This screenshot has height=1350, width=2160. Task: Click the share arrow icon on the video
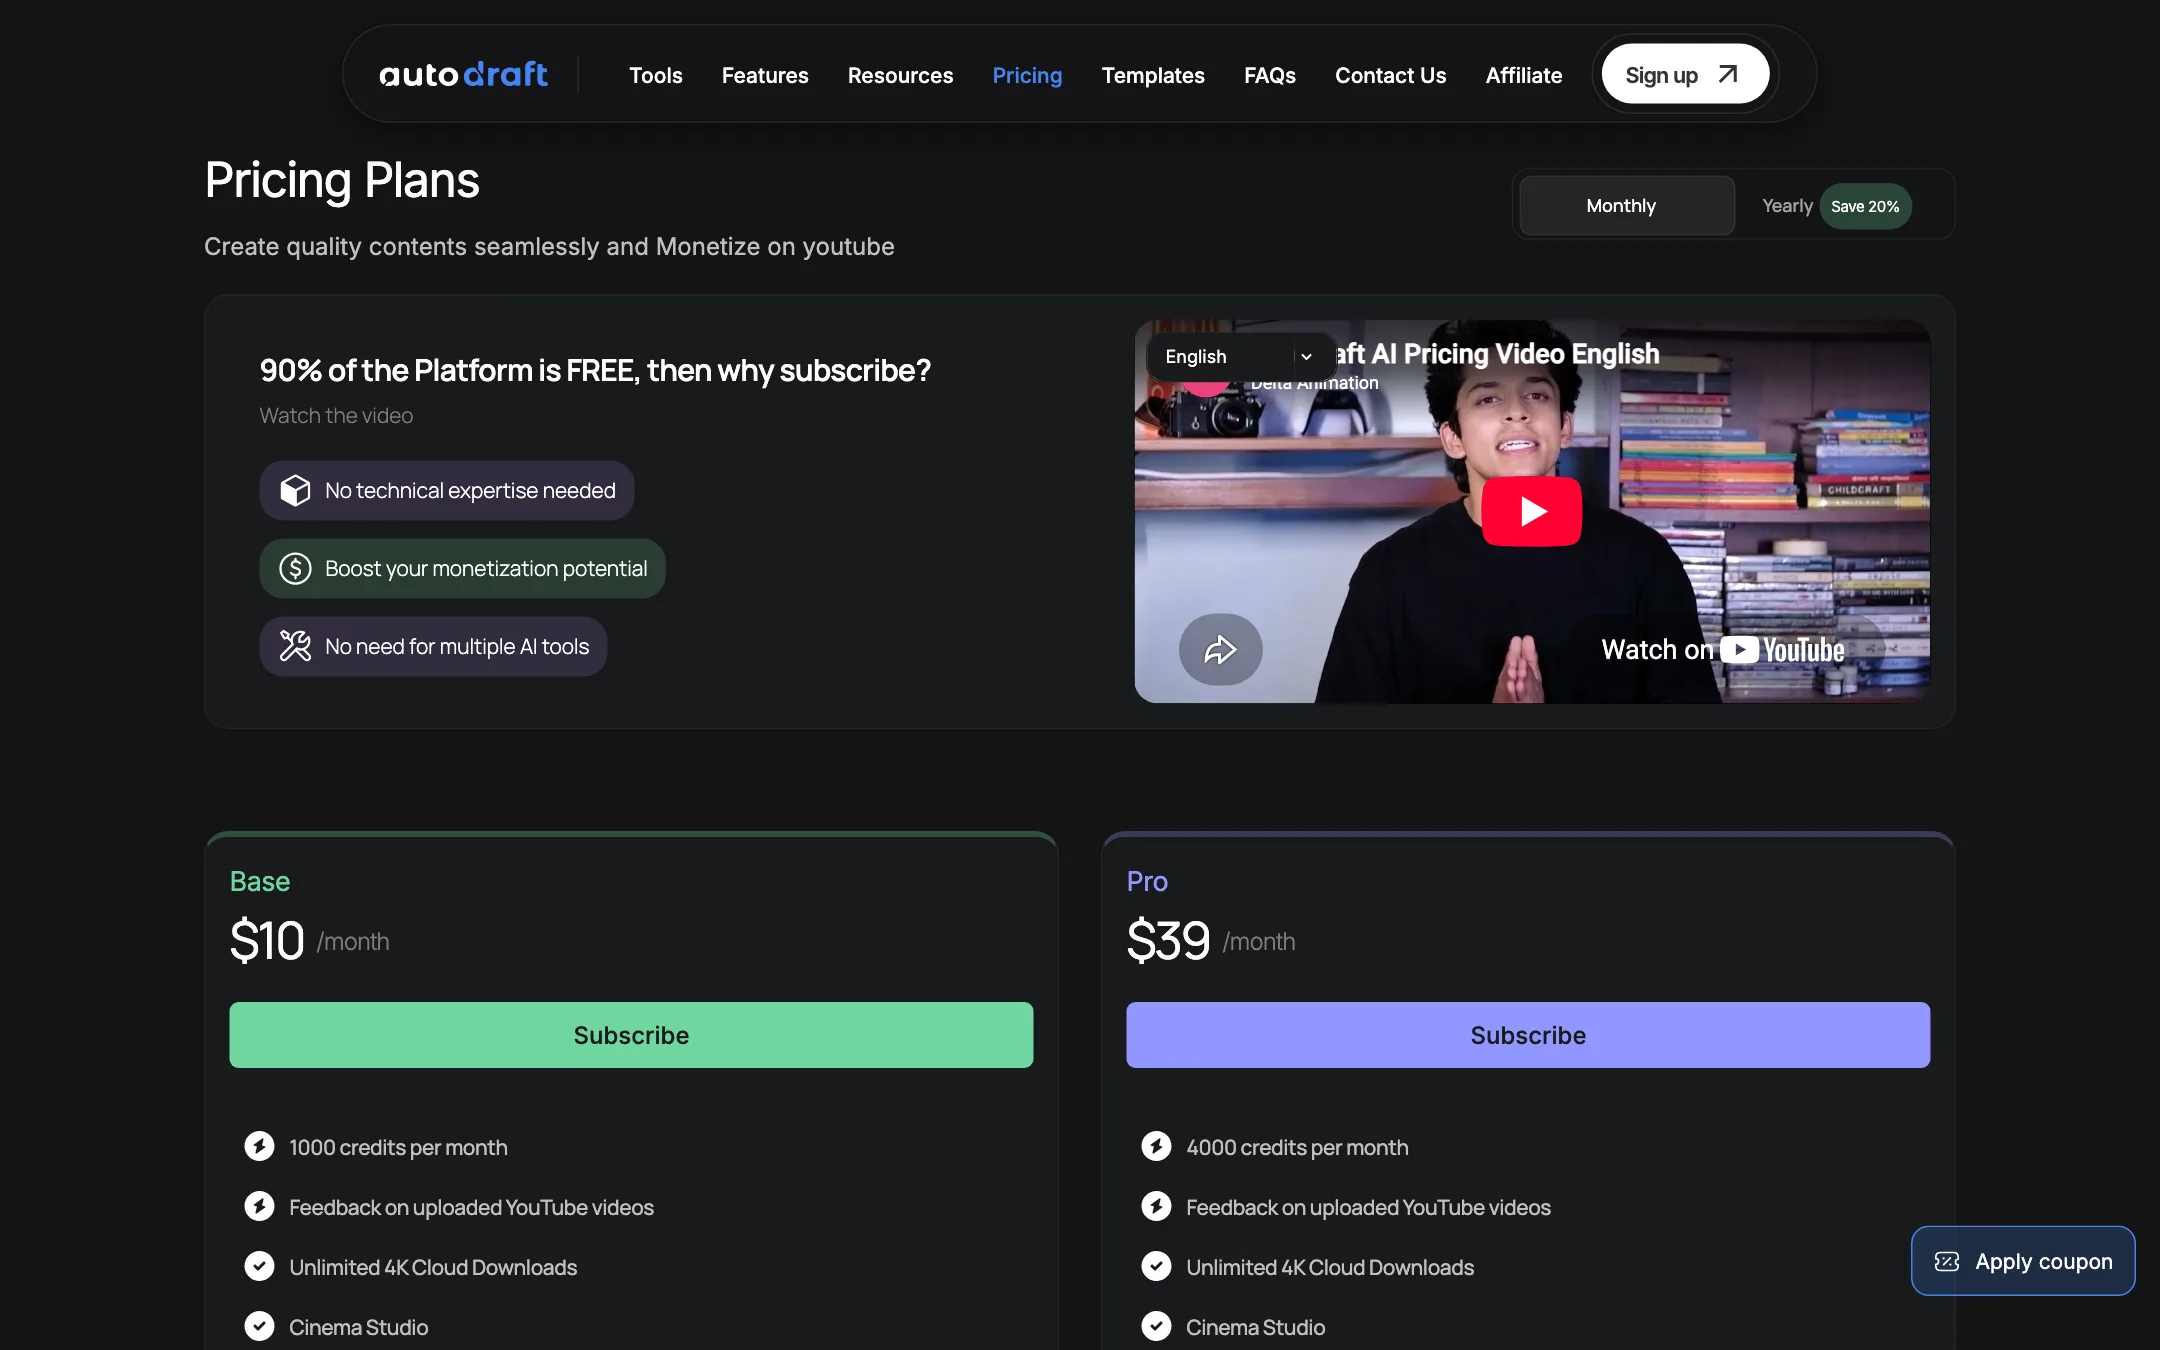1220,650
